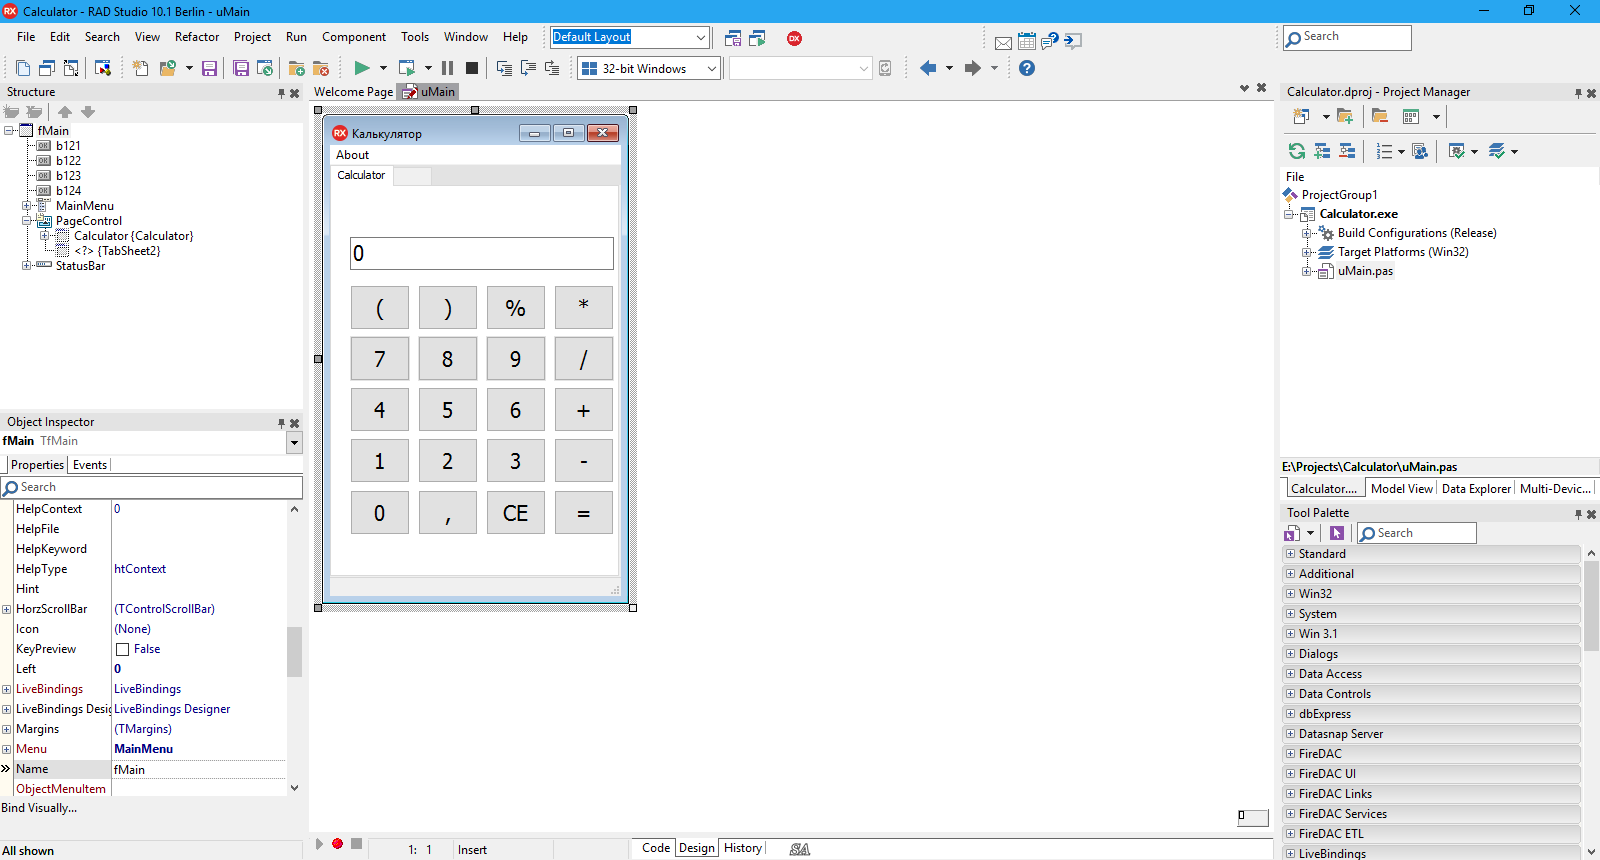Click the Save All toolbar icon
1600x860 pixels.
click(241, 68)
